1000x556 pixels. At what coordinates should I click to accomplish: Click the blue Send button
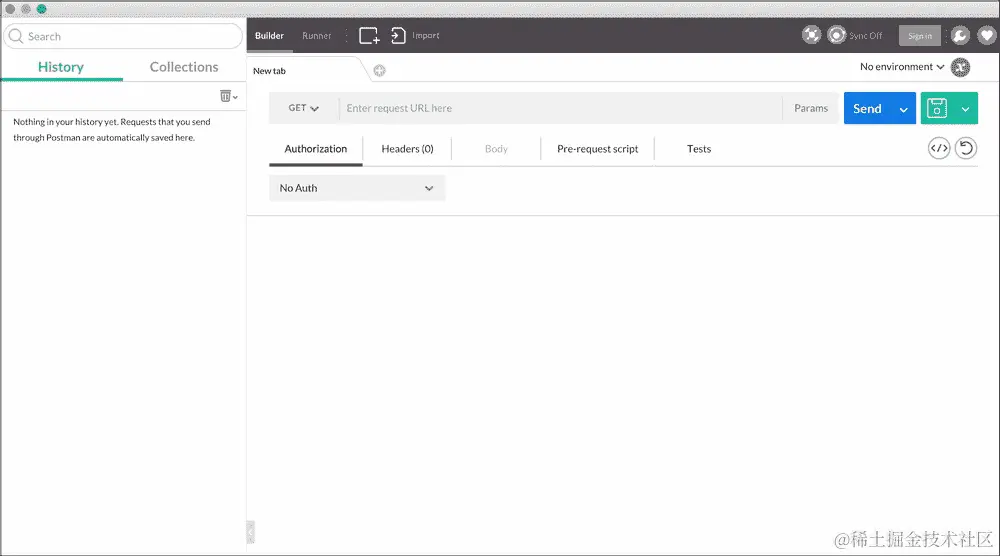click(868, 108)
